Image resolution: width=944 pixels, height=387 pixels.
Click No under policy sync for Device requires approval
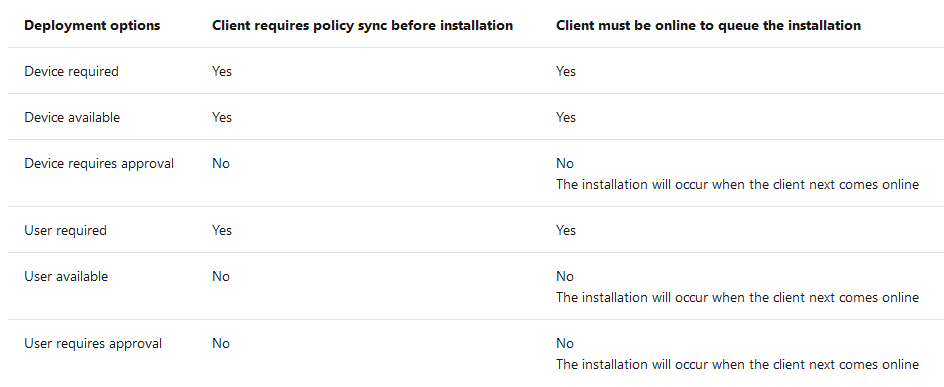pyautogui.click(x=220, y=164)
